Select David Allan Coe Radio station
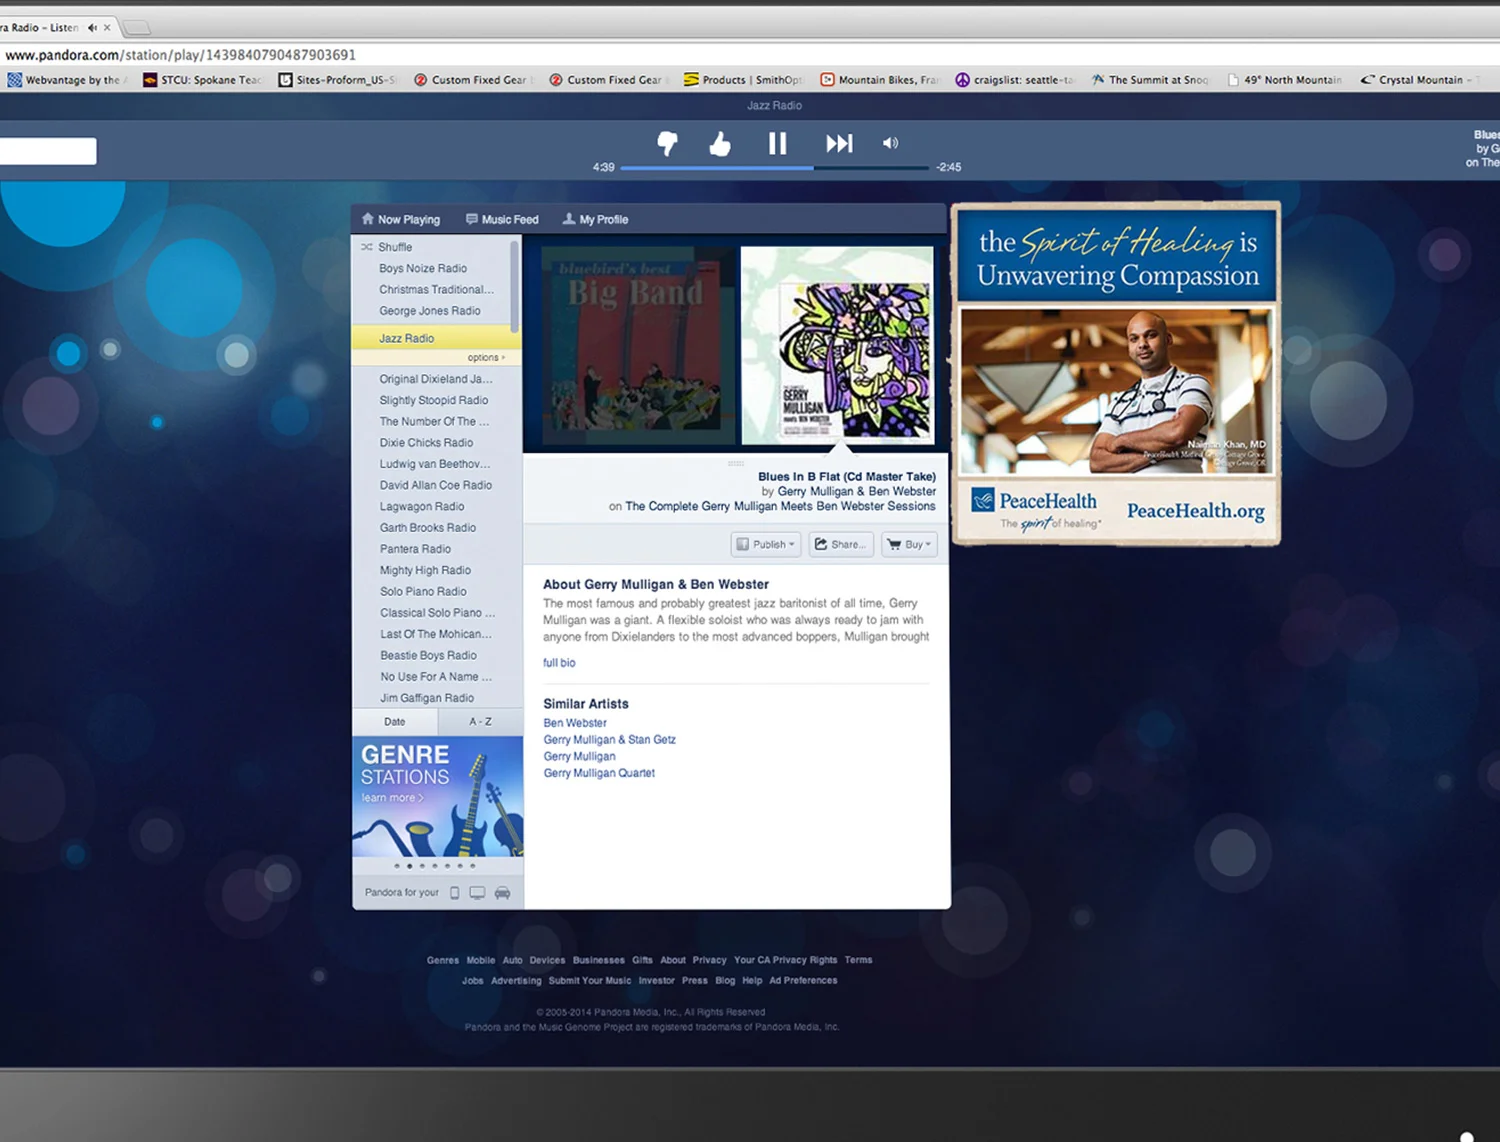The image size is (1500, 1142). pos(436,485)
